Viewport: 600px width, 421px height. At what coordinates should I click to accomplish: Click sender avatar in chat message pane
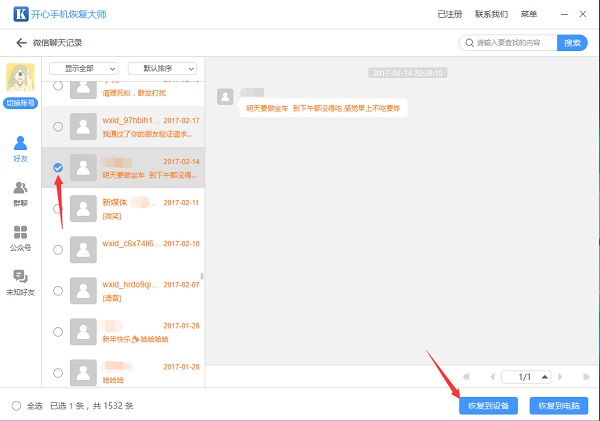click(x=225, y=96)
